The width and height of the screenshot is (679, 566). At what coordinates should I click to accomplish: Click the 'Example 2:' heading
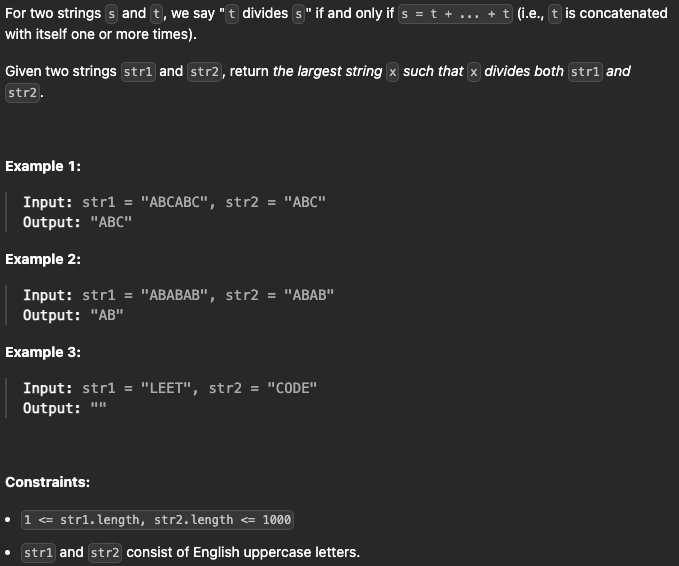43,259
